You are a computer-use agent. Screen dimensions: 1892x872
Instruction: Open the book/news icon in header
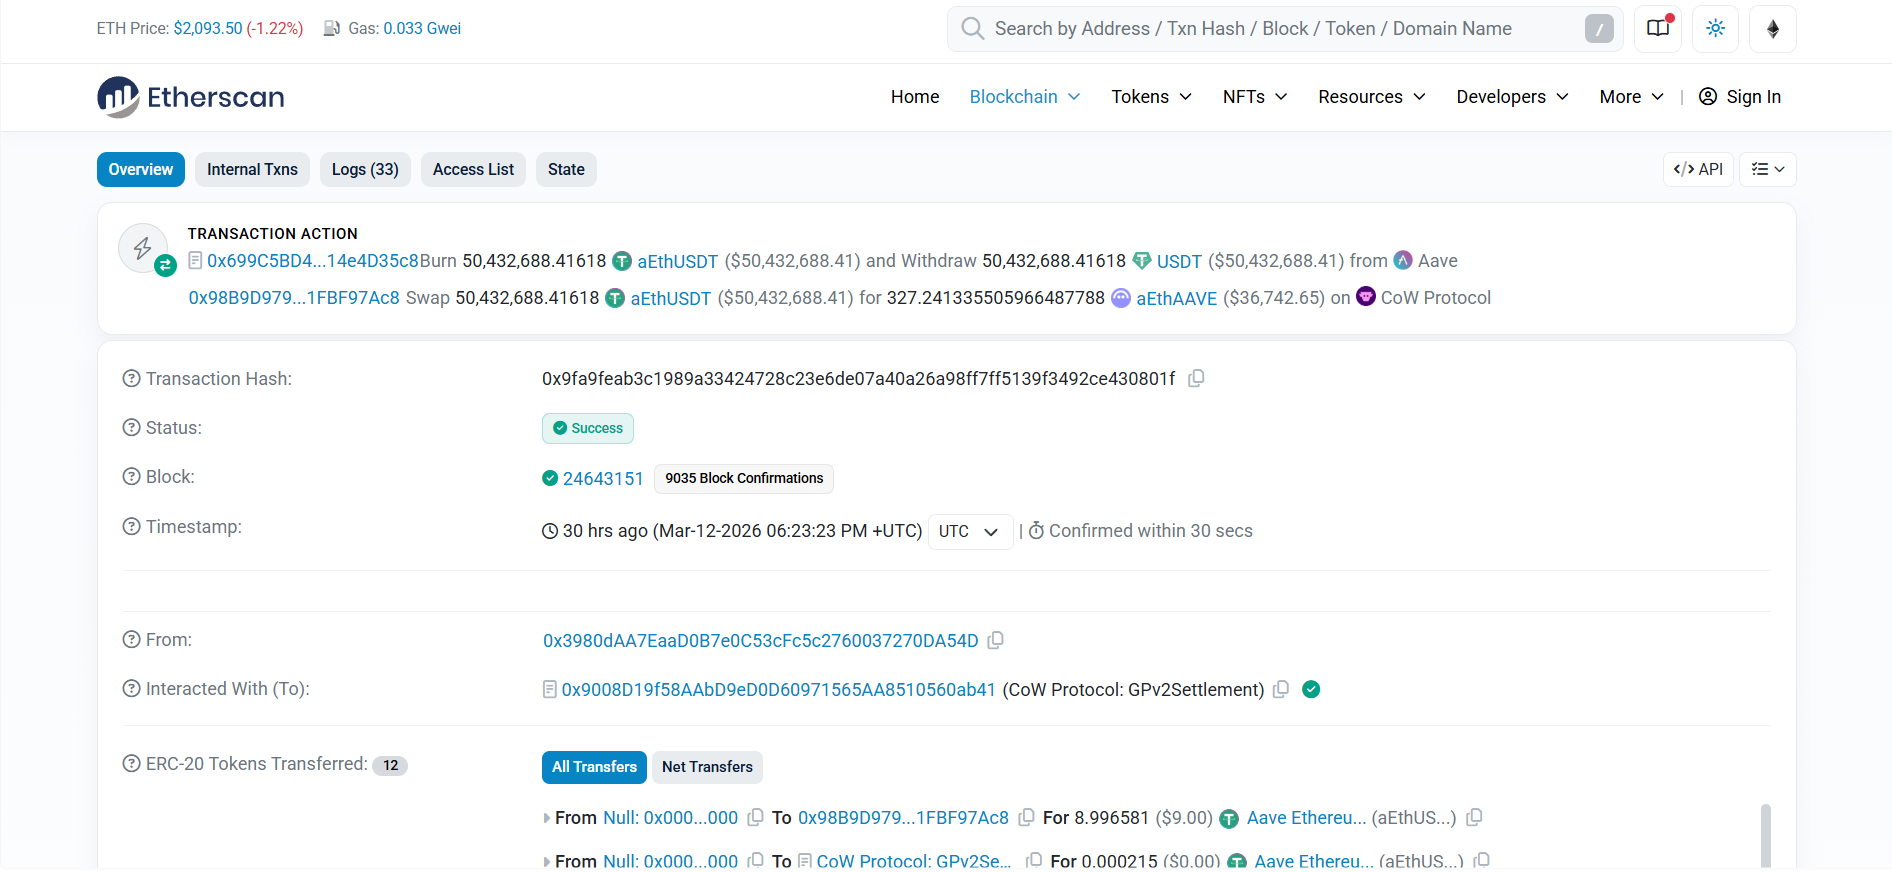[x=1658, y=28]
